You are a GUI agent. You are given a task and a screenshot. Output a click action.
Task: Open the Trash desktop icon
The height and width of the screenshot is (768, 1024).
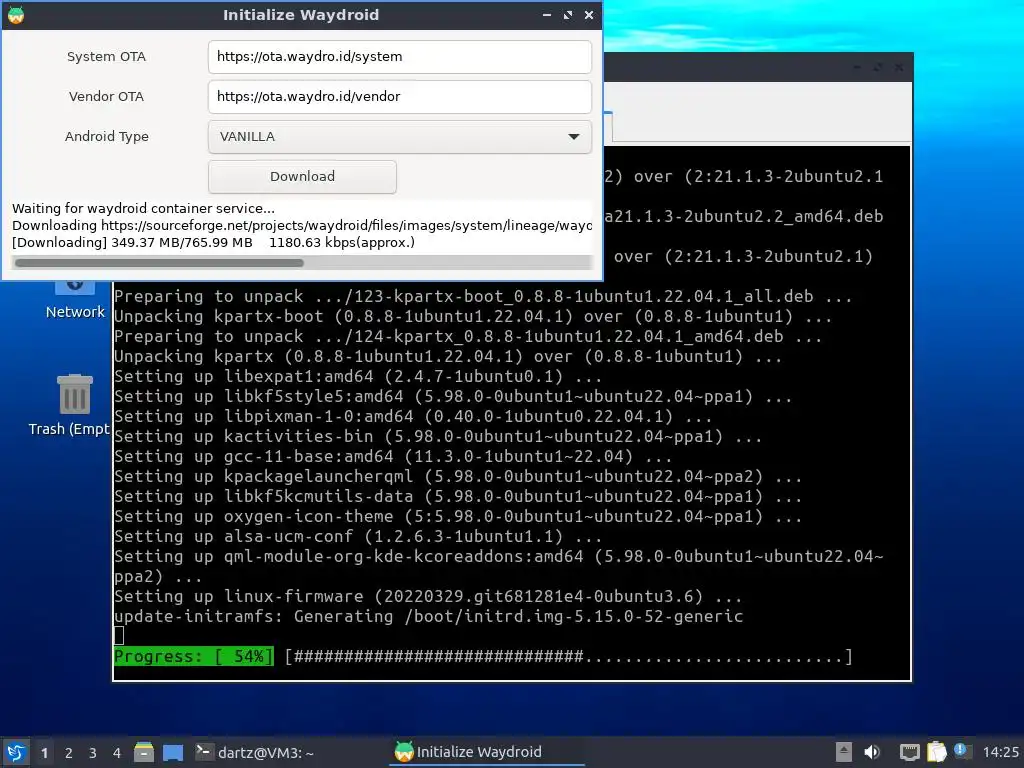(x=74, y=394)
